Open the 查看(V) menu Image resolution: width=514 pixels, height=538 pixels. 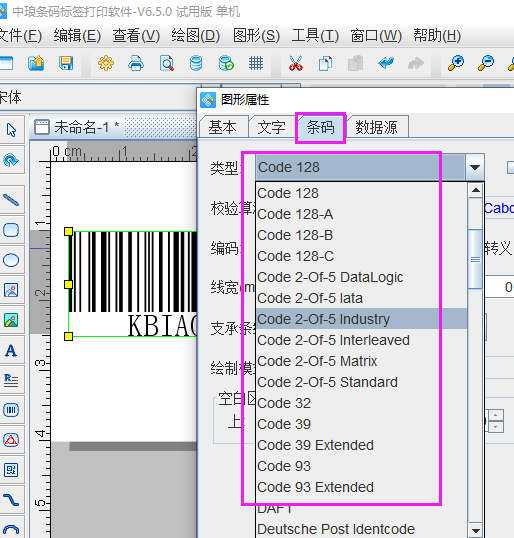click(136, 35)
